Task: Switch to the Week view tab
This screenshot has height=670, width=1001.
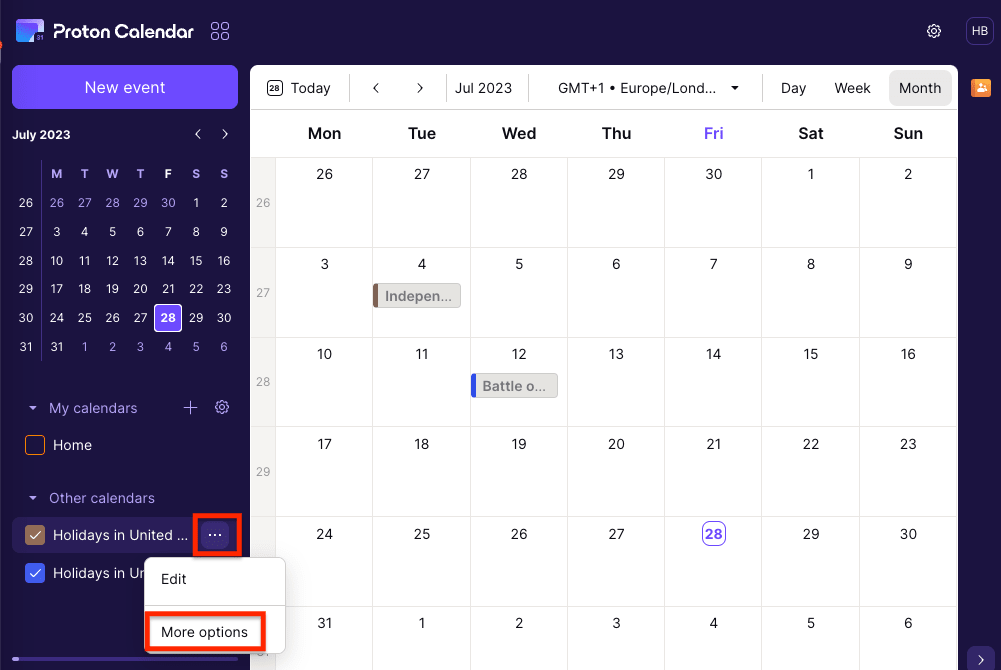Action: tap(852, 88)
